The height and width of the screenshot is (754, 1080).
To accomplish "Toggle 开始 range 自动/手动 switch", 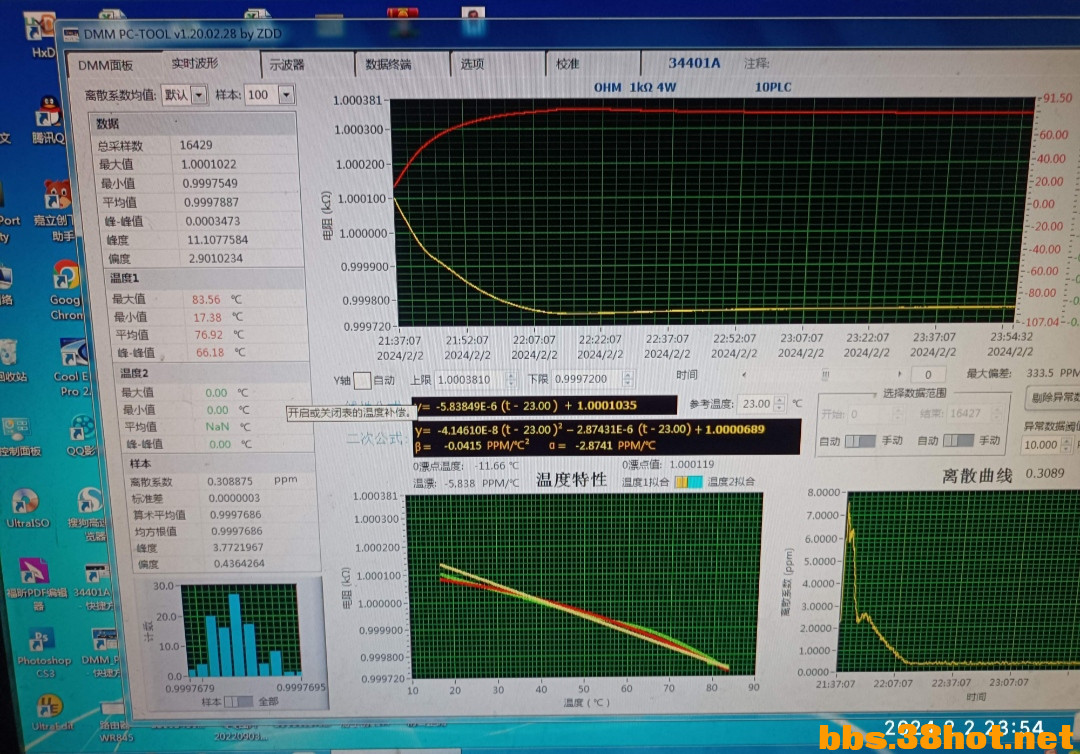I will pos(860,441).
